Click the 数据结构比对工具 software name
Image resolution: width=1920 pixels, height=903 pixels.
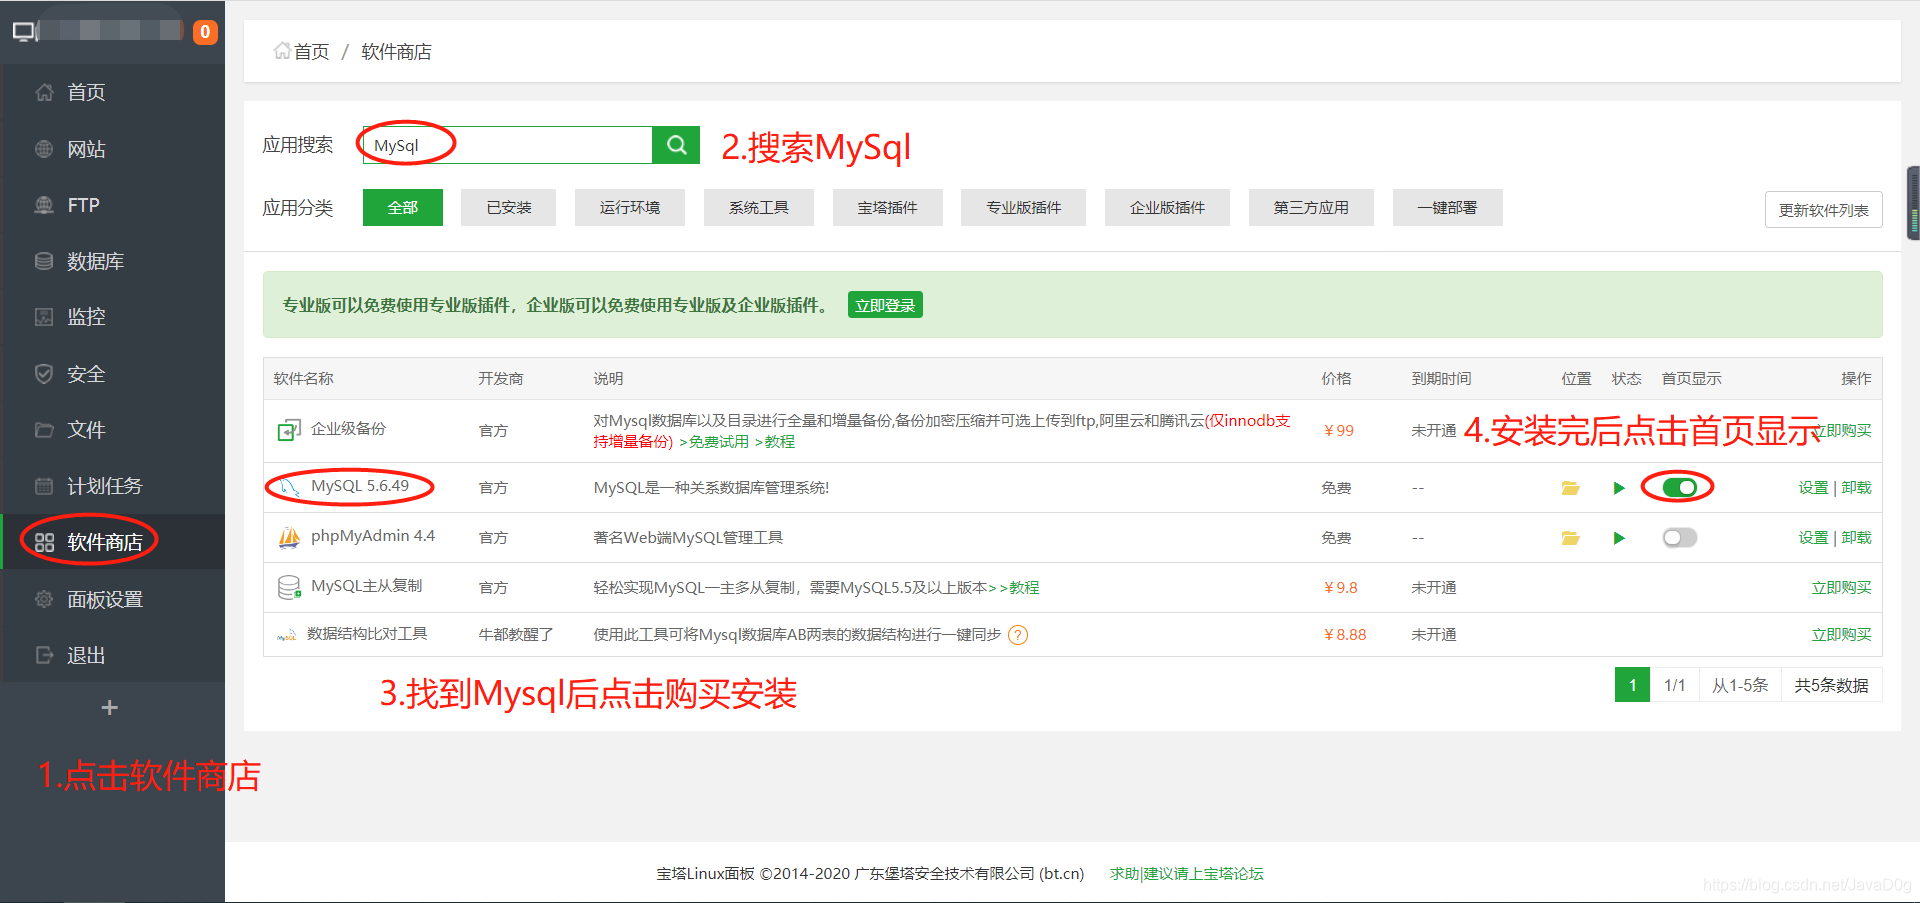(367, 634)
